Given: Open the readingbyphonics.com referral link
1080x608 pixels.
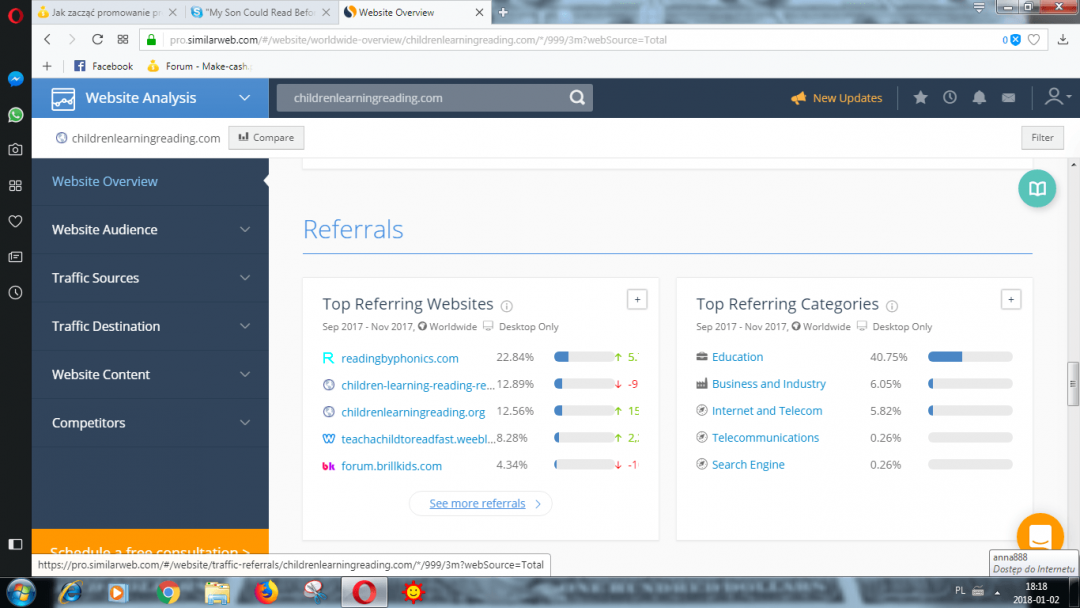Looking at the screenshot, I should (x=399, y=358).
